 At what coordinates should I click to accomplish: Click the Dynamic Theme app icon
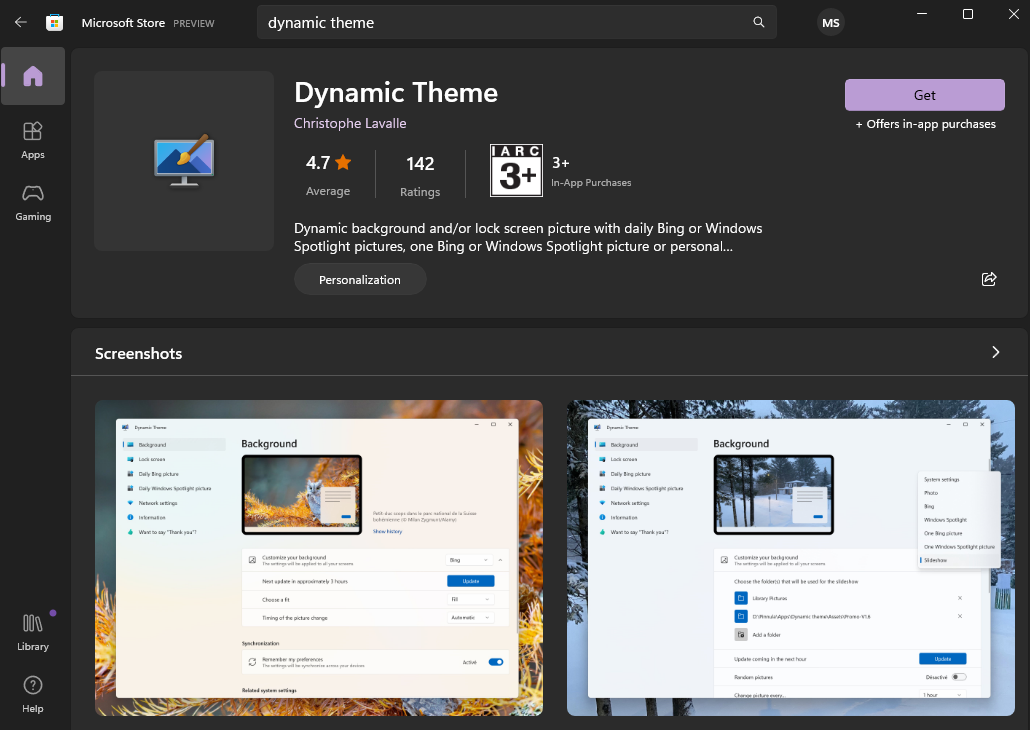pyautogui.click(x=184, y=160)
